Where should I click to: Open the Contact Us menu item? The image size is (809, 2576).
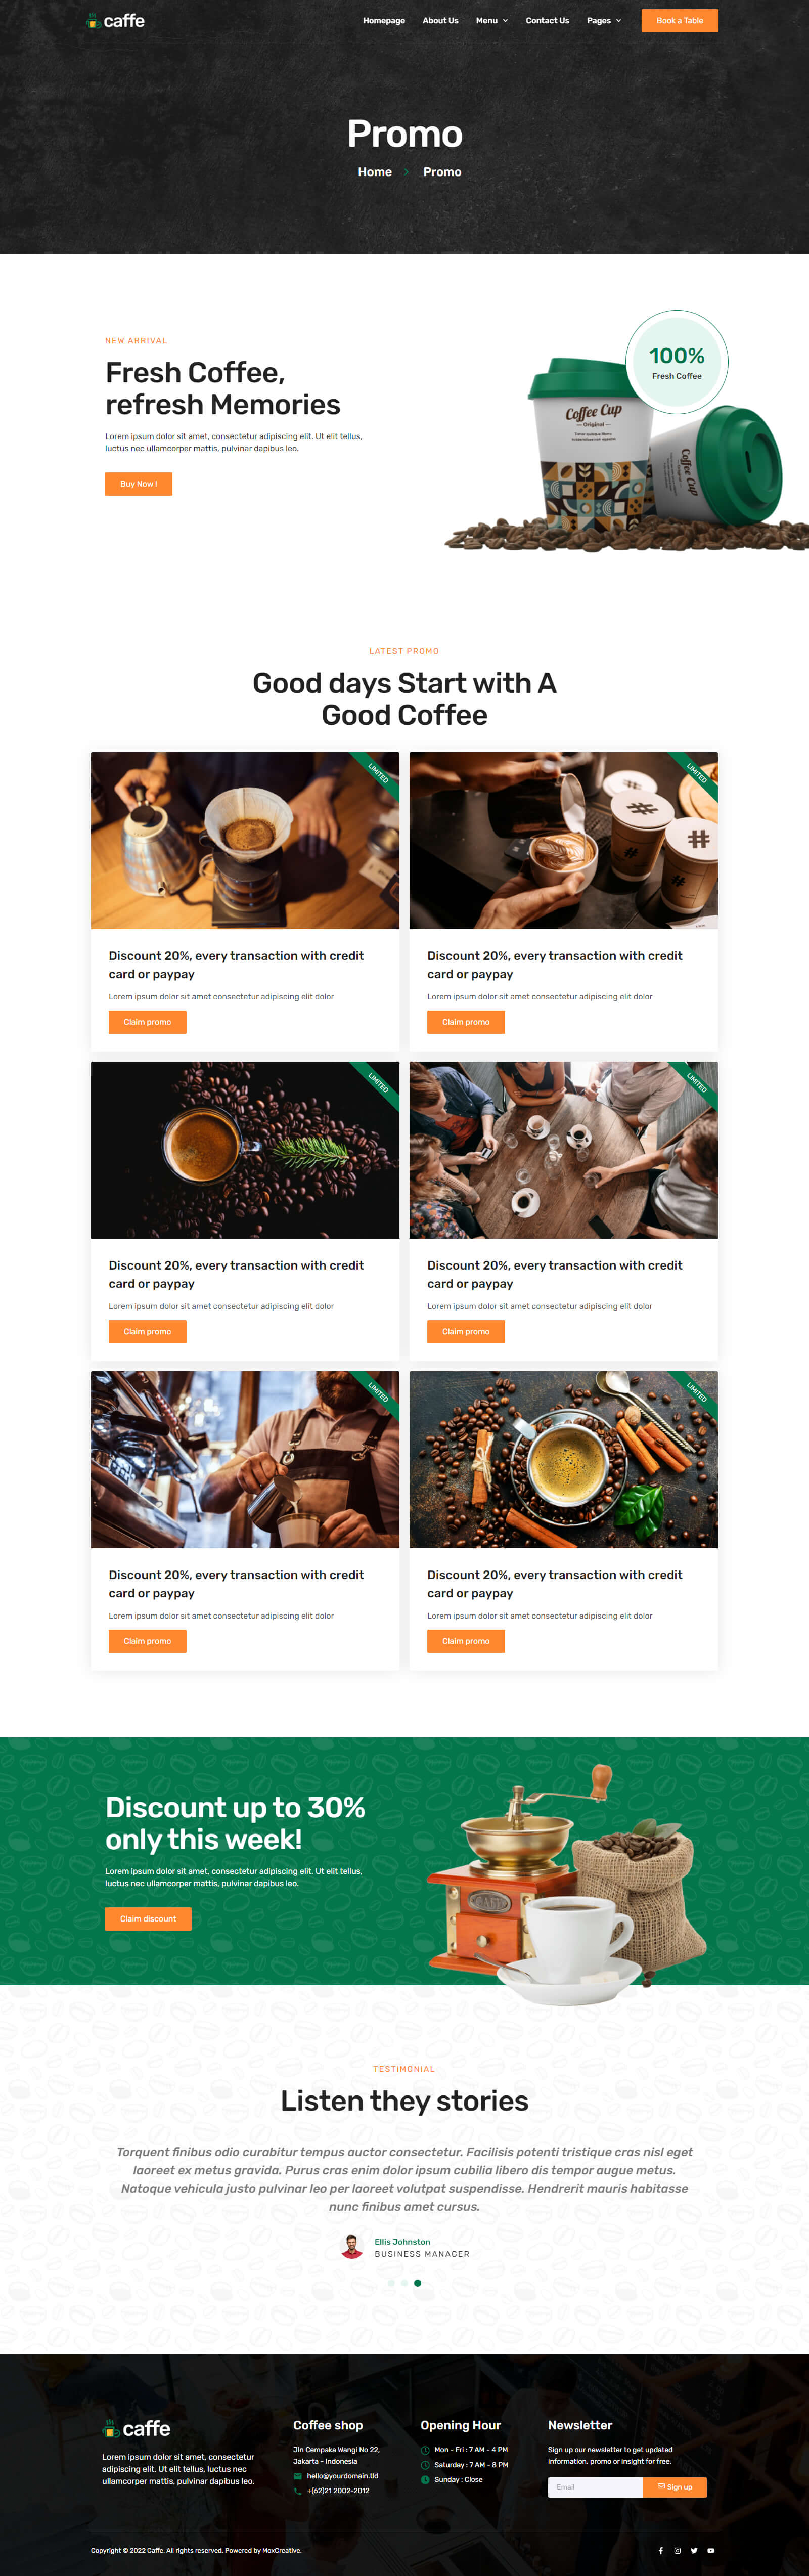click(x=547, y=21)
